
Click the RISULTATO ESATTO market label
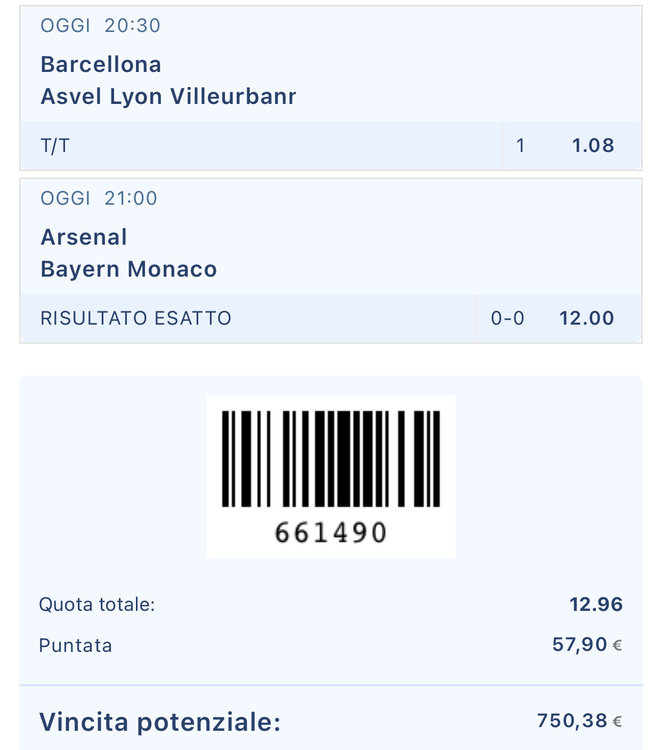click(x=136, y=319)
